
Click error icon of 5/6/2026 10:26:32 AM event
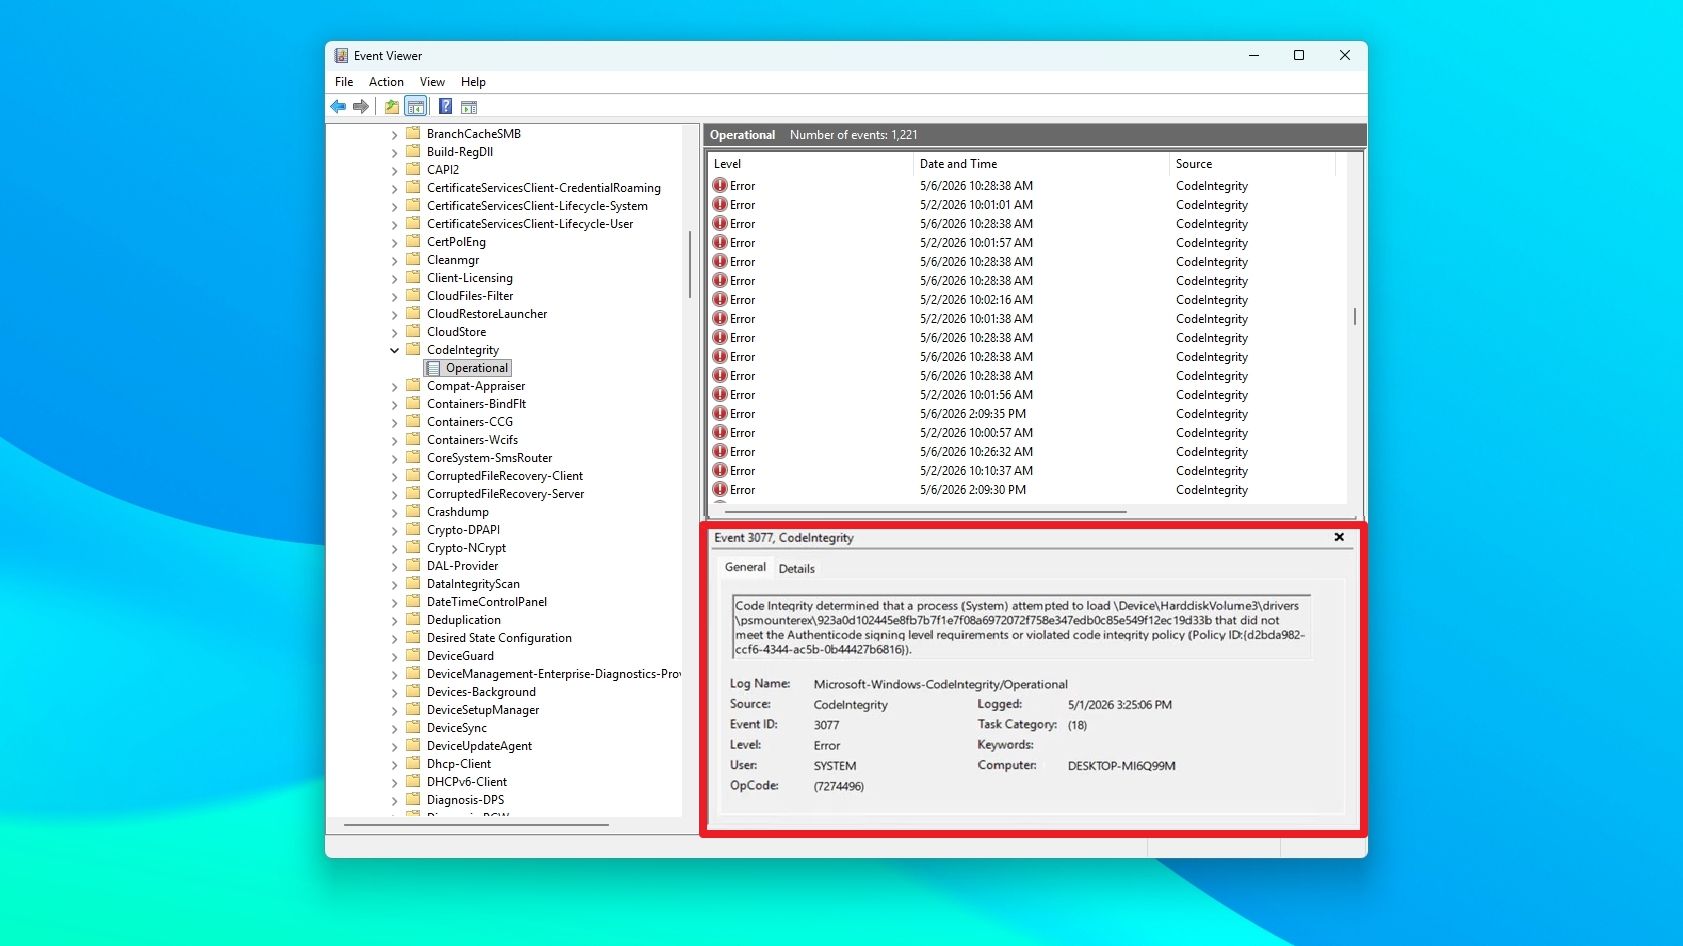coord(720,451)
